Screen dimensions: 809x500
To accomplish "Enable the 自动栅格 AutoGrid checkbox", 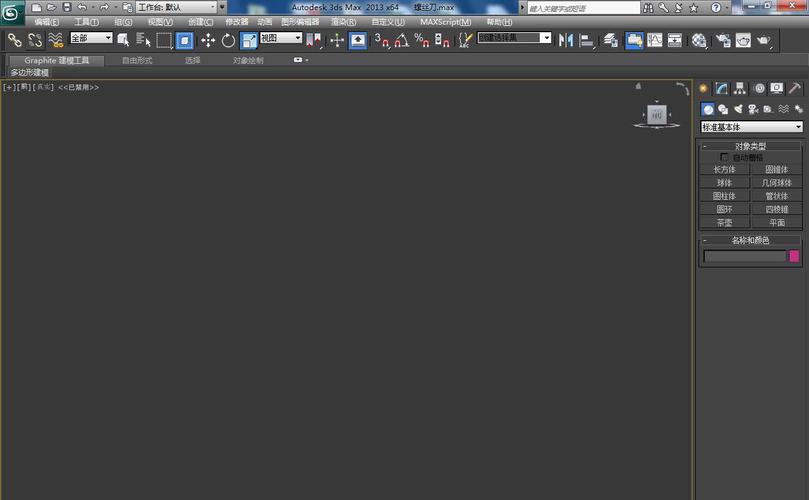I will (x=724, y=156).
